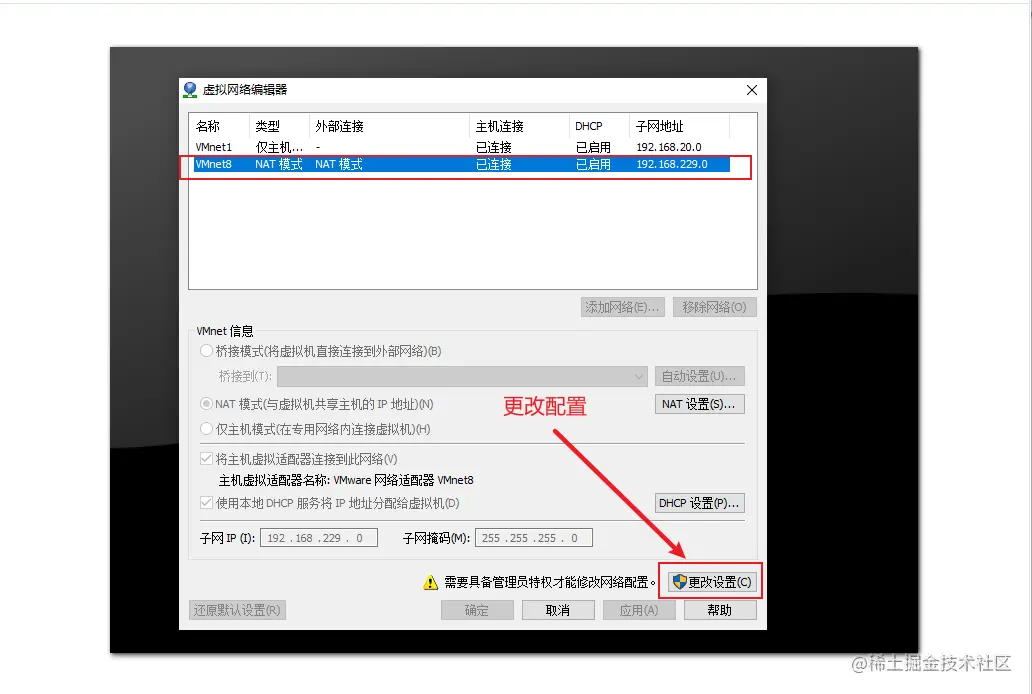
Task: Click the 名称 column header
Action: coord(210,127)
